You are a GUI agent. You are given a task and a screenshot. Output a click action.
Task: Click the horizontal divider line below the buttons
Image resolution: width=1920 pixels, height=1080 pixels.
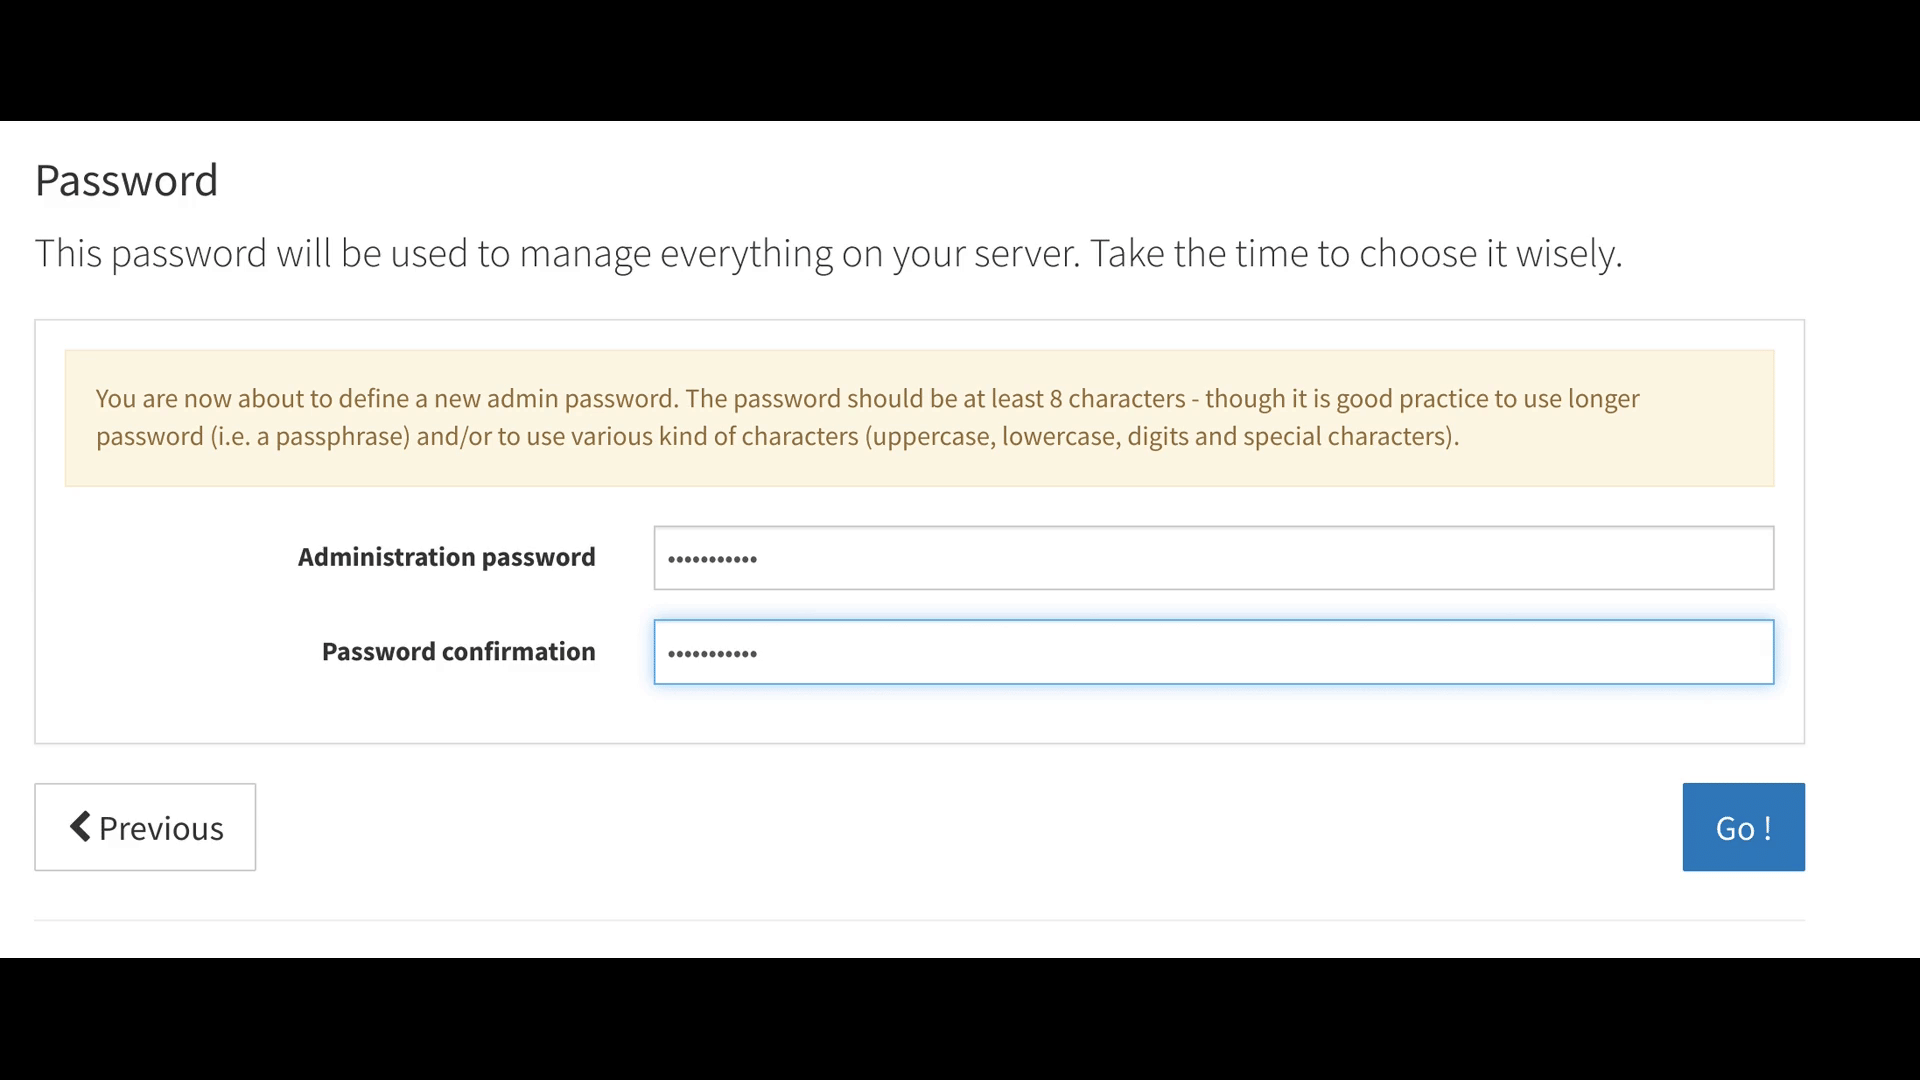click(x=919, y=920)
